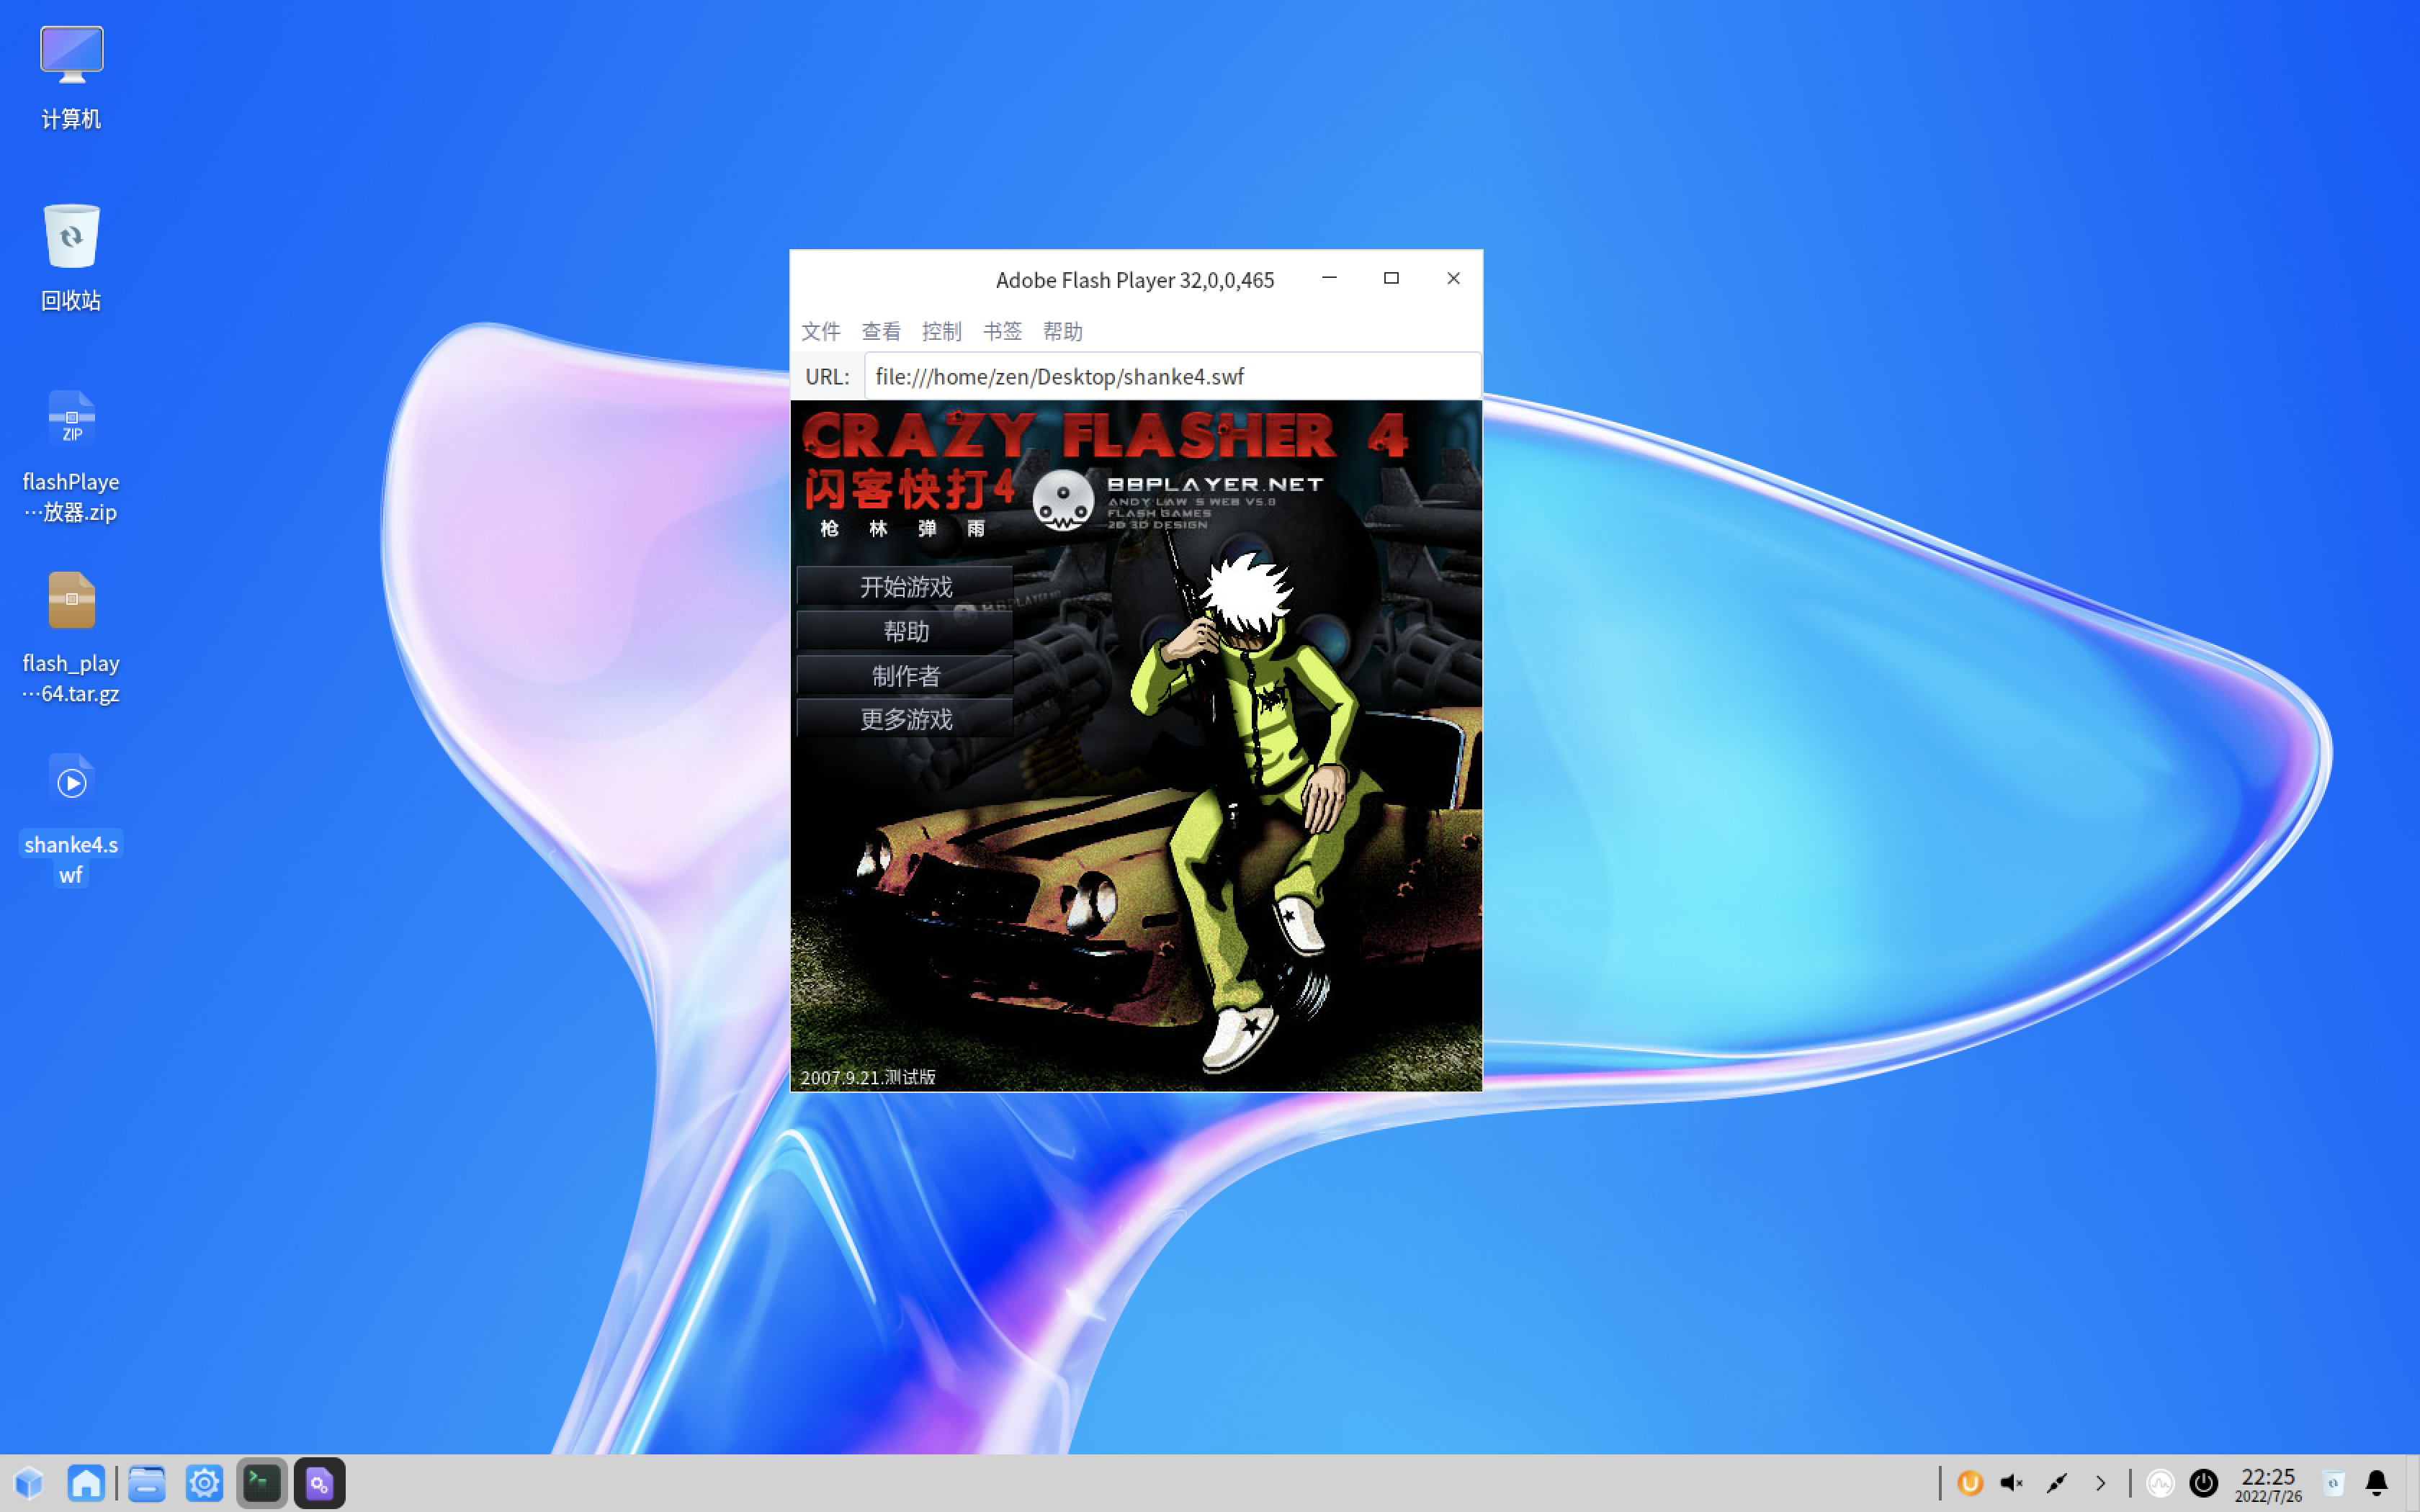
Task: Open the file manager taskbar icon
Action: (147, 1482)
